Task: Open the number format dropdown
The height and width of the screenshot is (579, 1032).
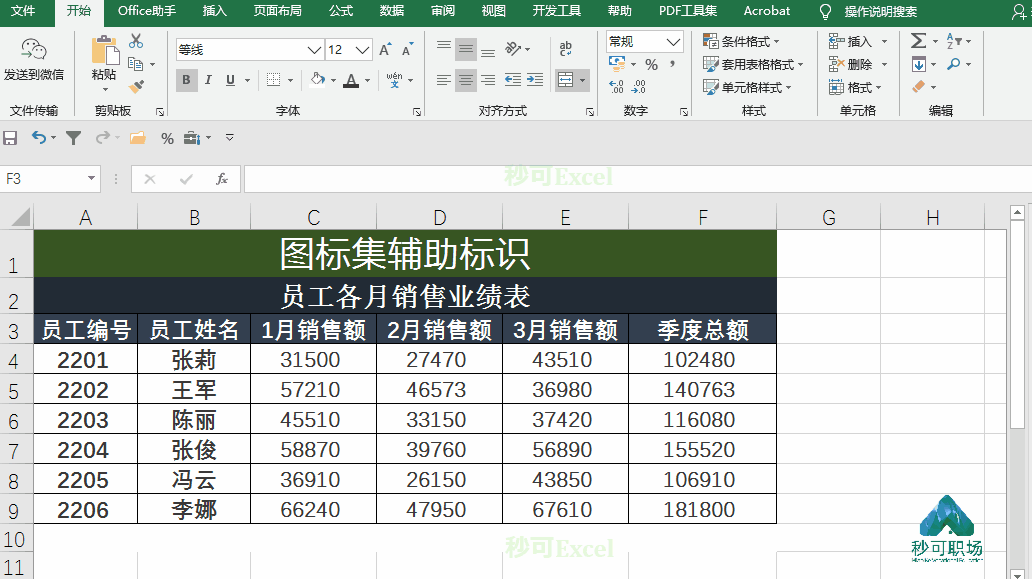Action: 673,41
